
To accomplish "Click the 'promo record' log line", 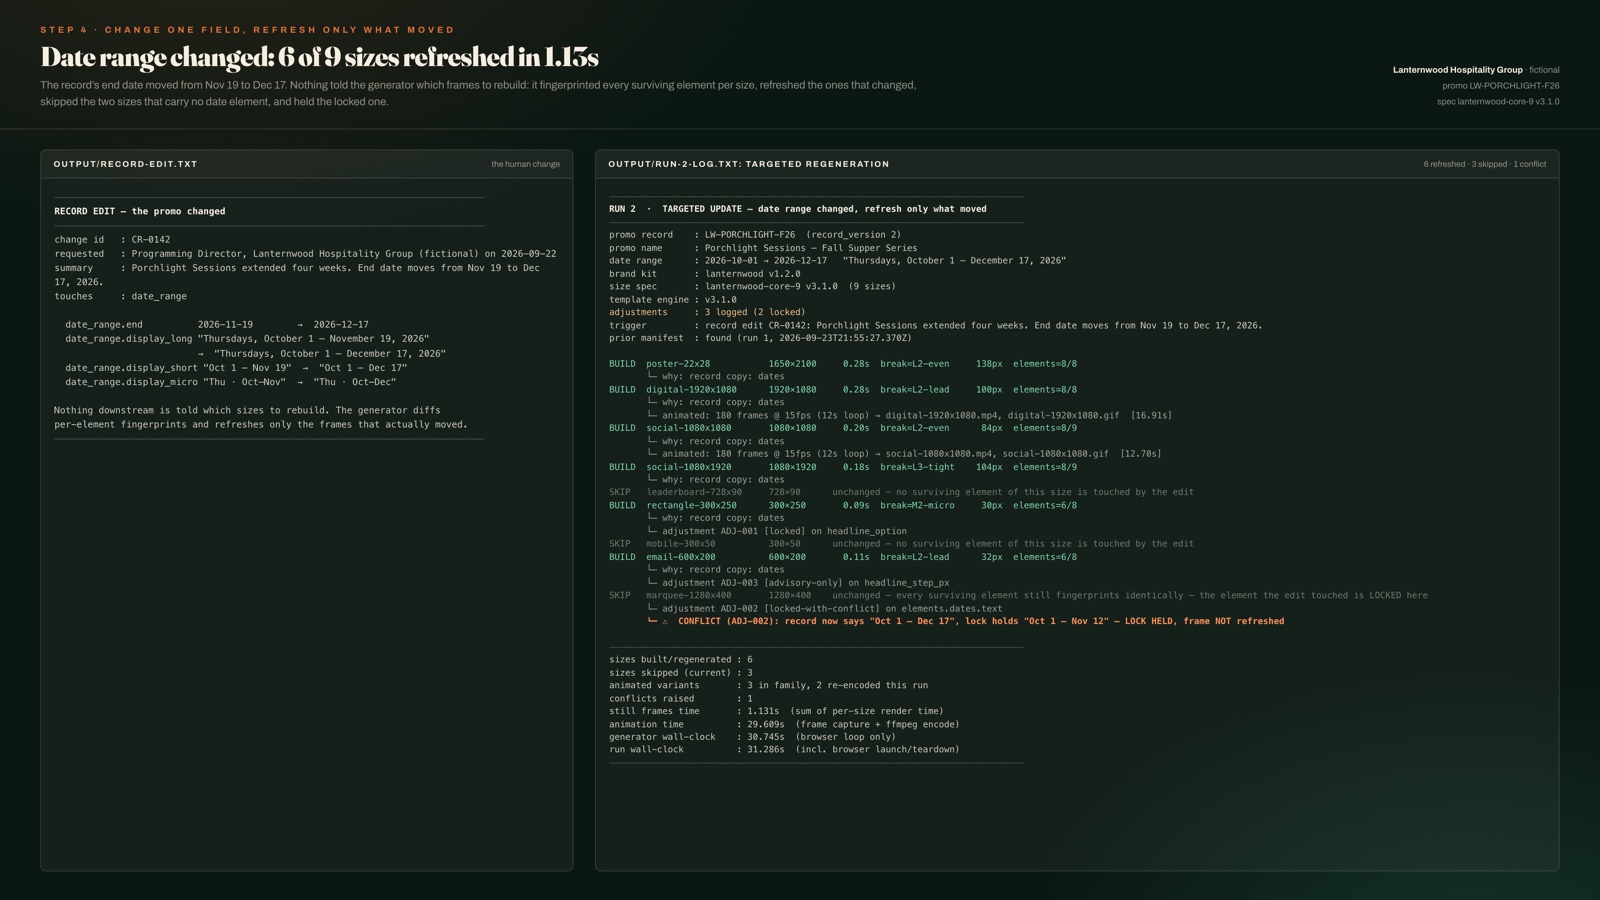I will point(754,235).
